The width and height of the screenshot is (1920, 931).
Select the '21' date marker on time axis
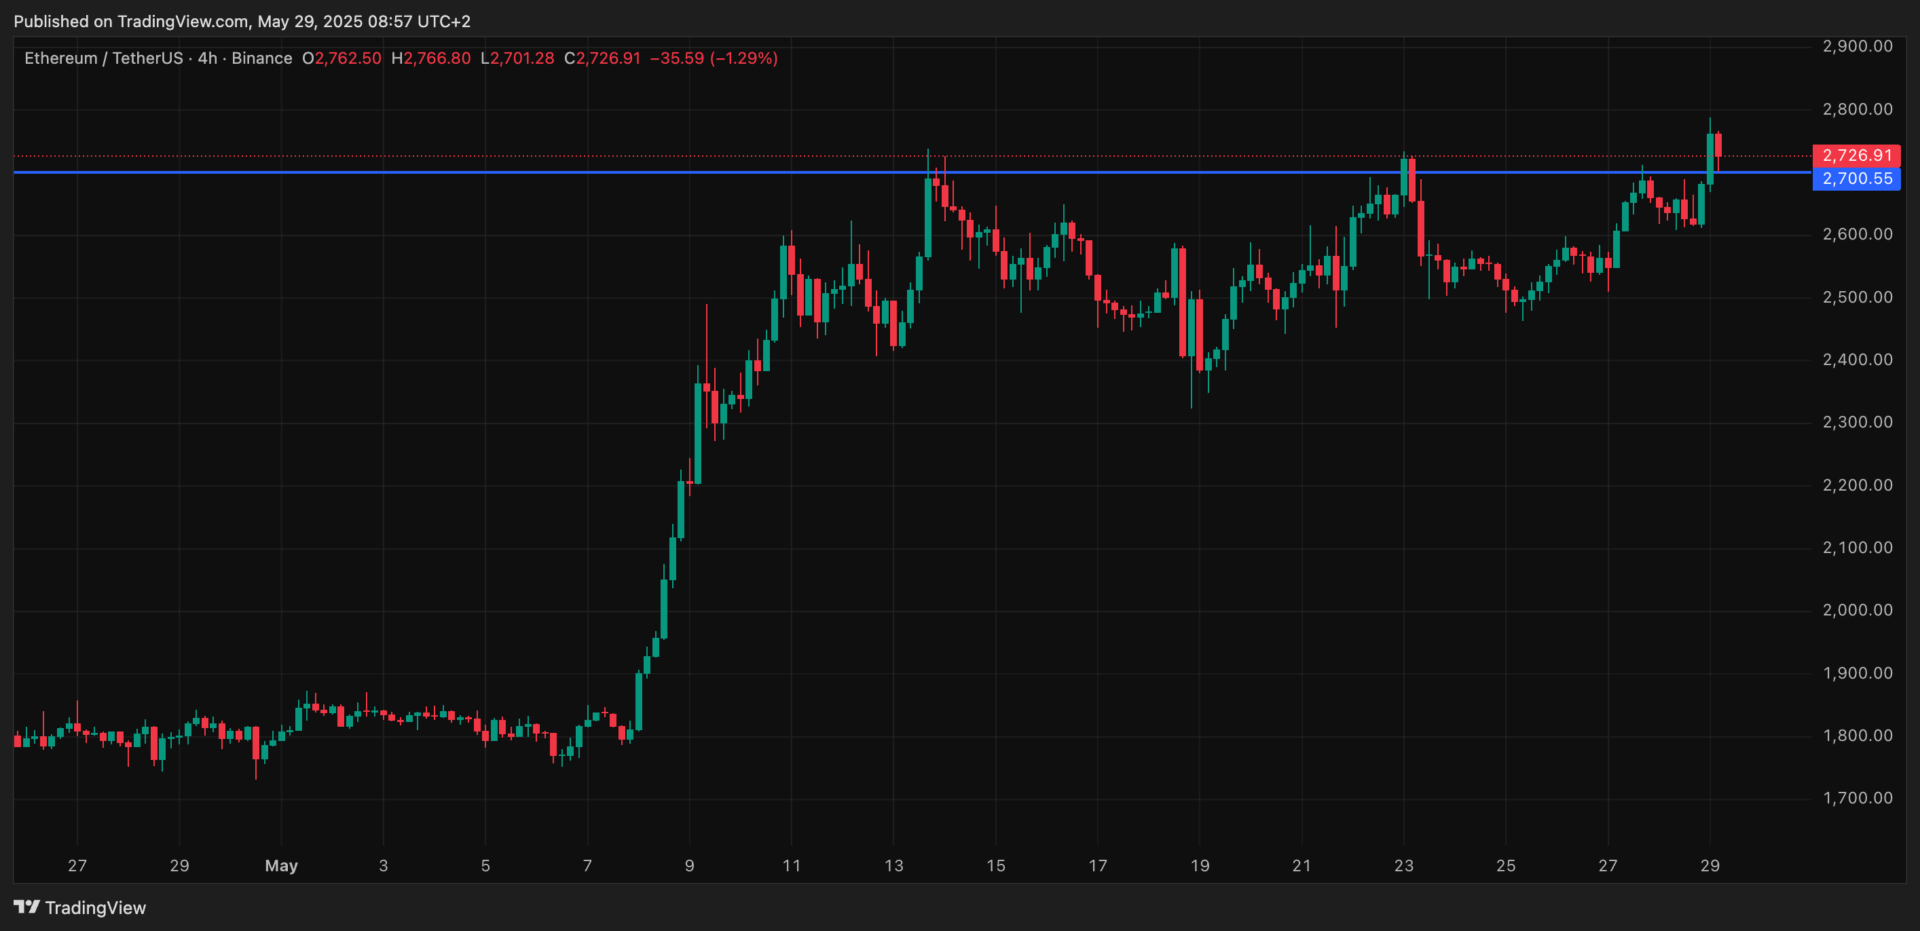pyautogui.click(x=1301, y=866)
